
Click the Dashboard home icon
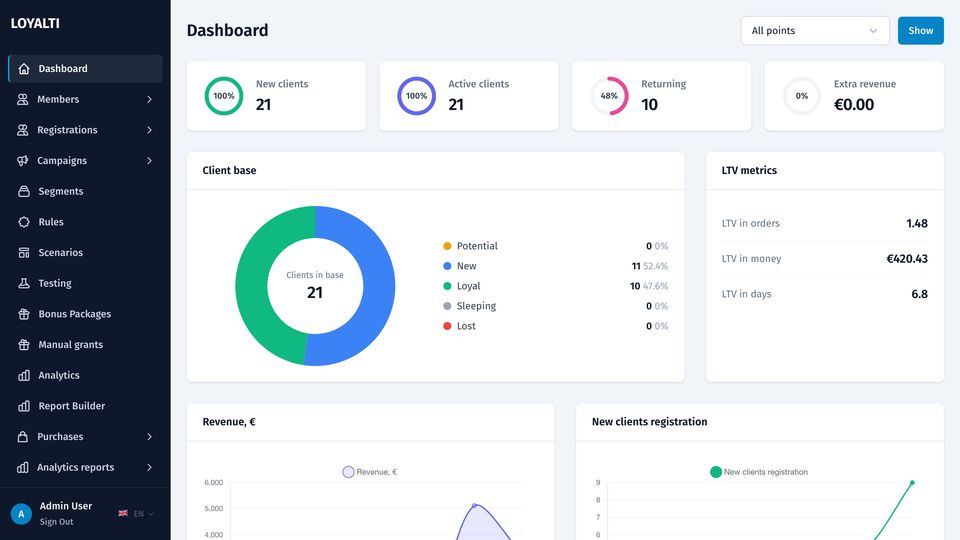tap(24, 69)
